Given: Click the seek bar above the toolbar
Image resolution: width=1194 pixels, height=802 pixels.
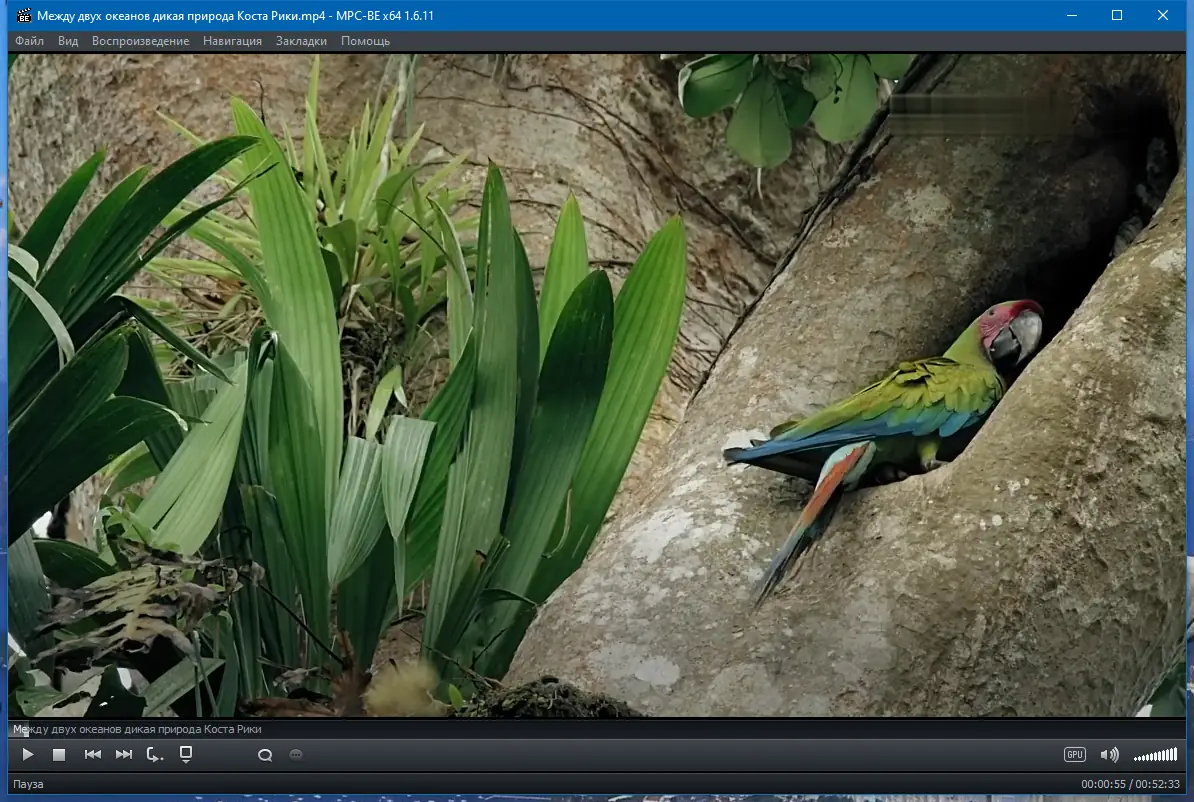Looking at the screenshot, I should pos(597,729).
